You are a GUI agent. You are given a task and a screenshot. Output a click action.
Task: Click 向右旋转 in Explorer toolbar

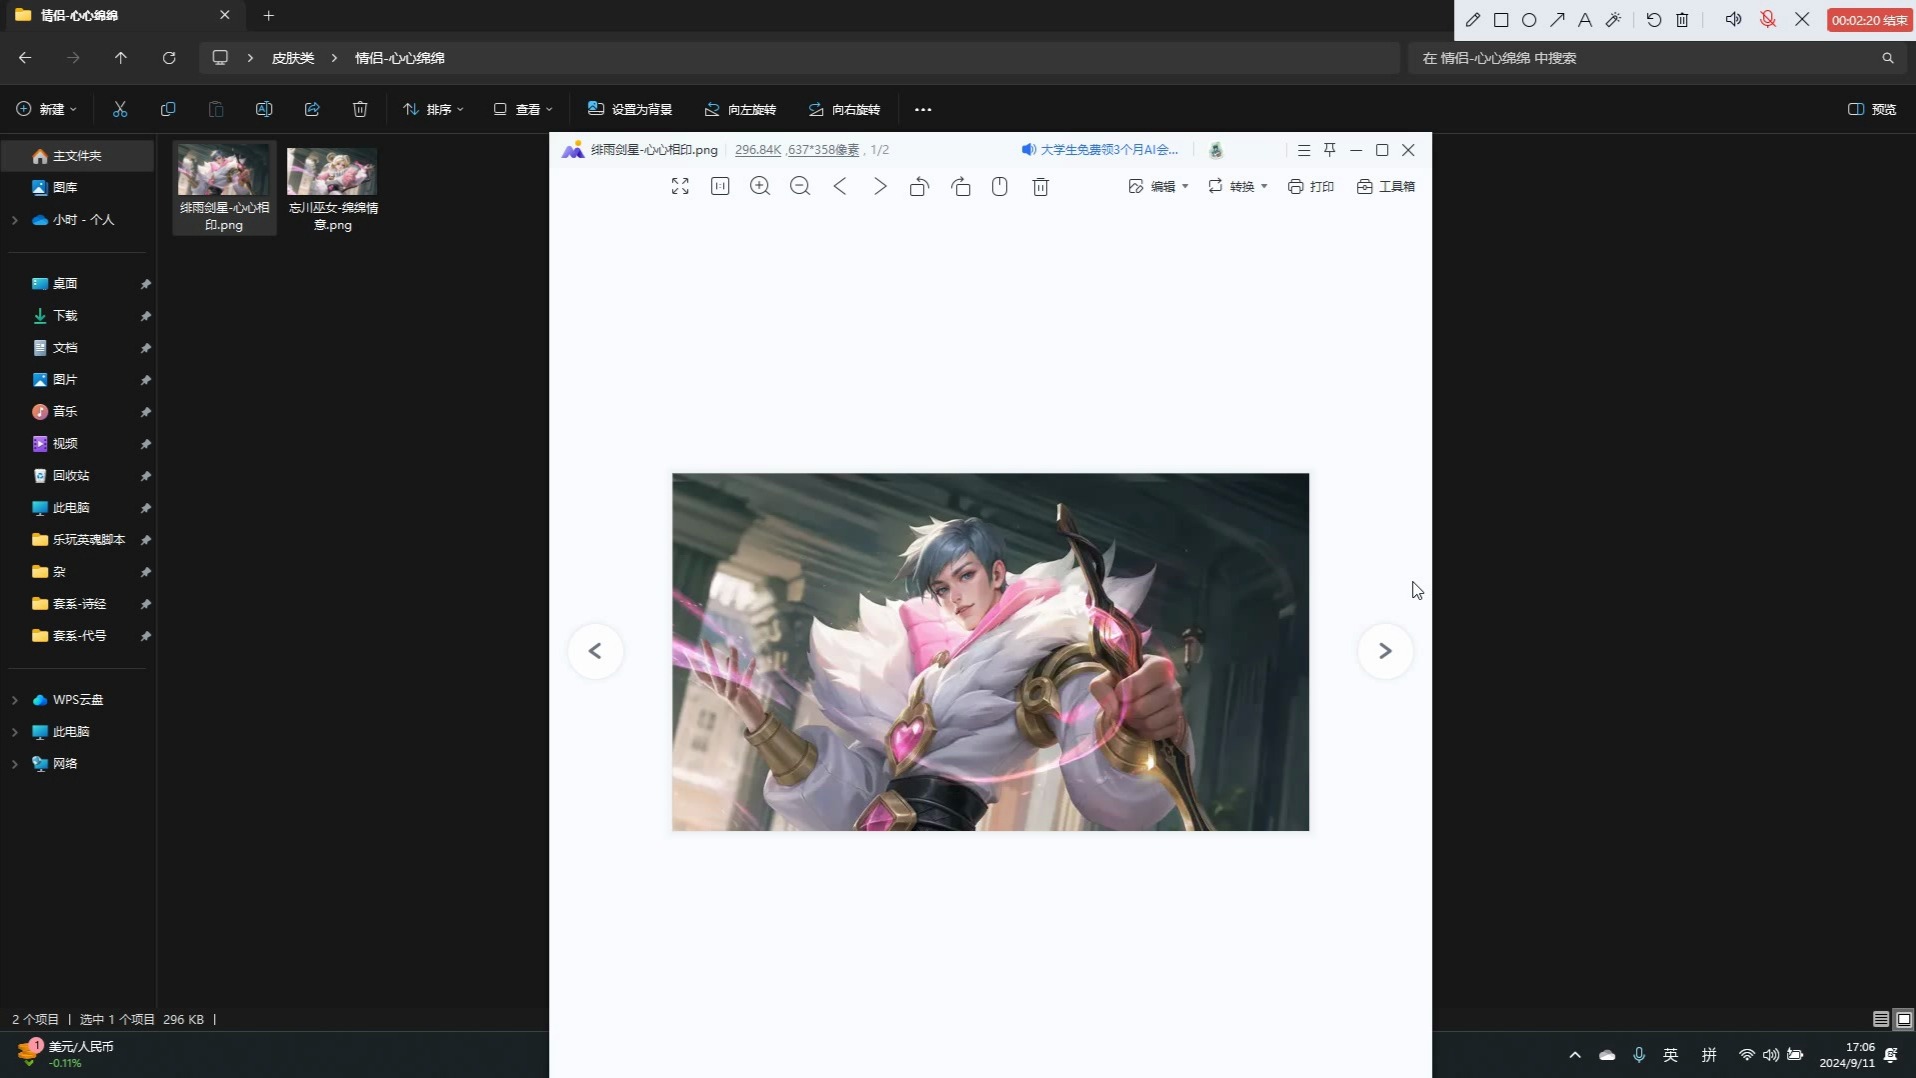[x=844, y=109]
